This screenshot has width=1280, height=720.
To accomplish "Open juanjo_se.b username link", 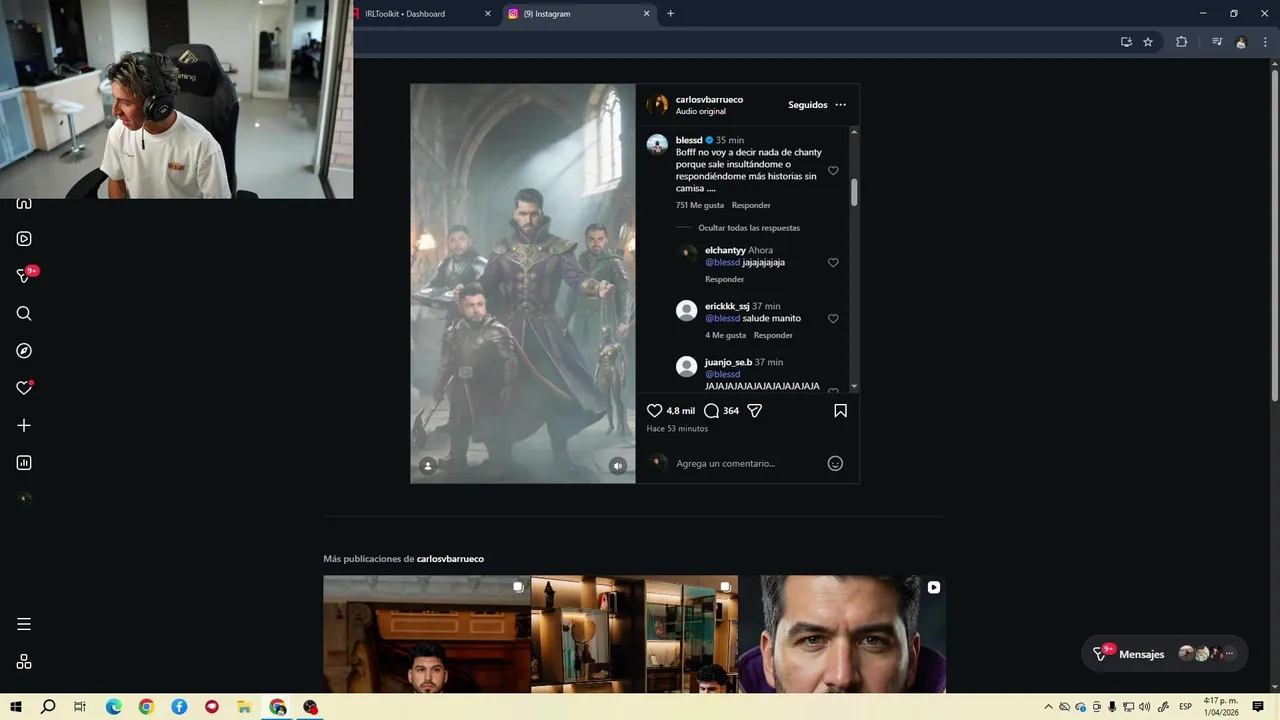I will (x=728, y=362).
